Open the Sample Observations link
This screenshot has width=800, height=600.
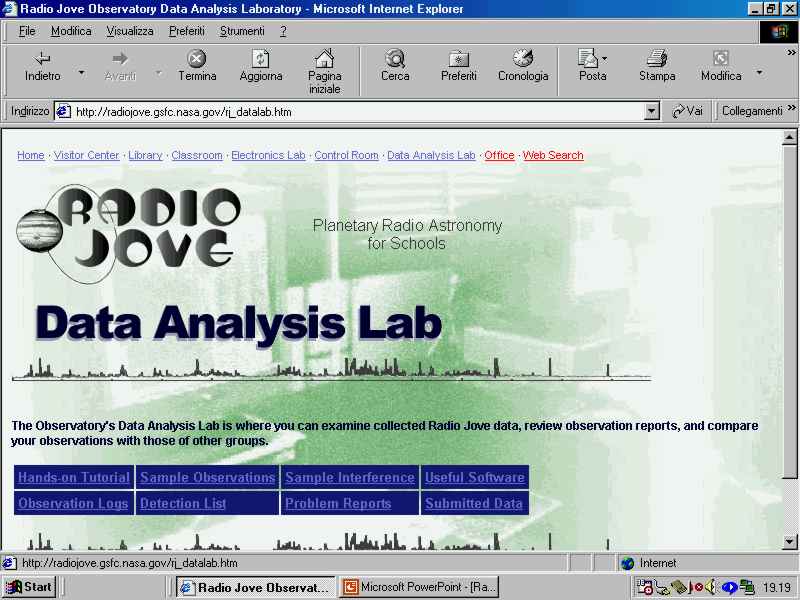click(207, 478)
